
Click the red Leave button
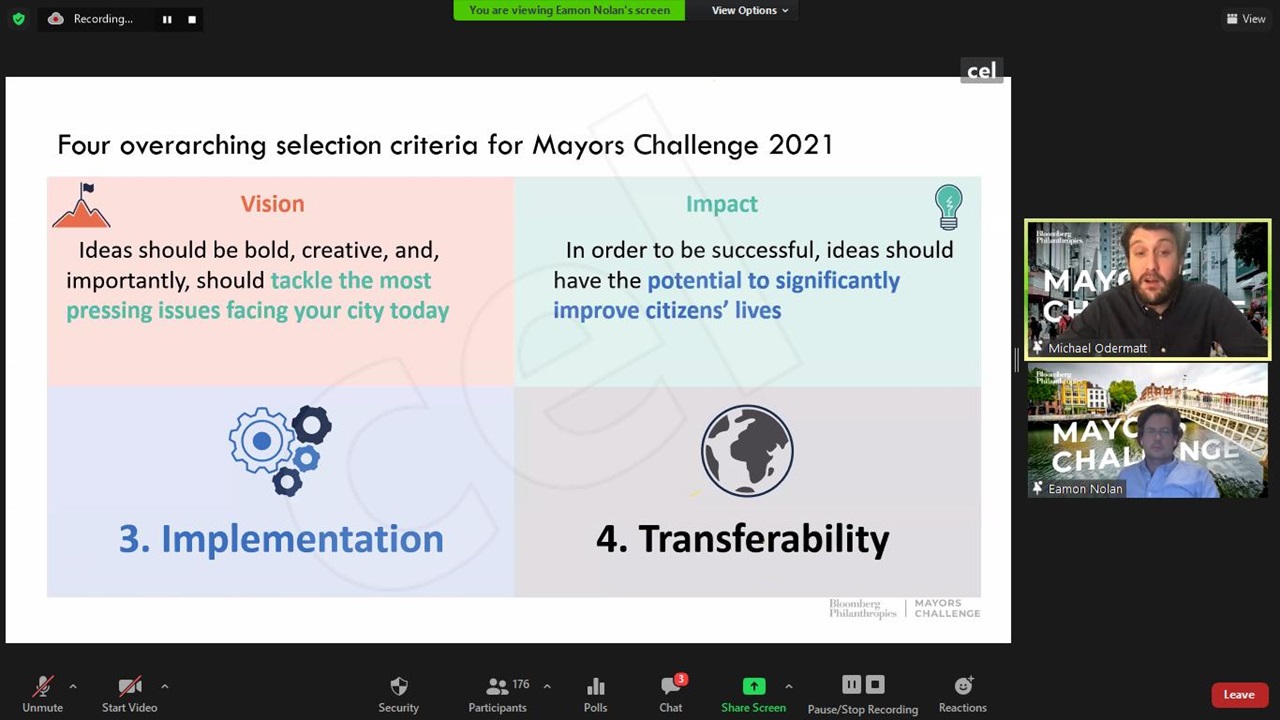tap(1238, 695)
